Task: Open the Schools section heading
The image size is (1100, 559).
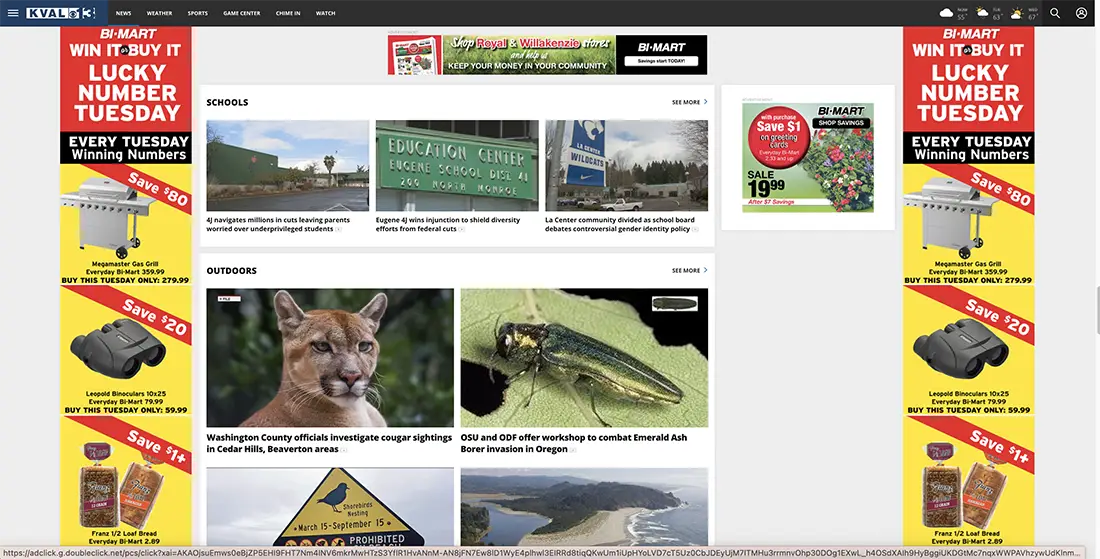Action: (227, 102)
